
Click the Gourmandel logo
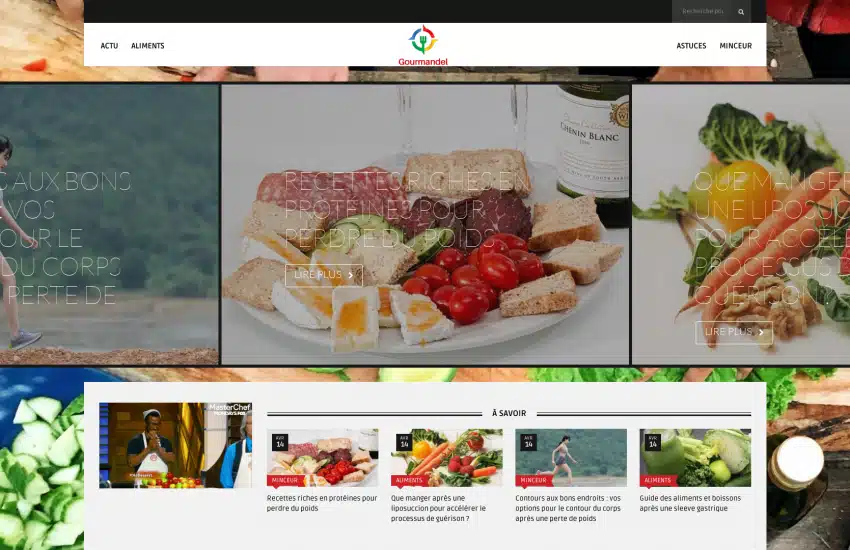[x=423, y=46]
